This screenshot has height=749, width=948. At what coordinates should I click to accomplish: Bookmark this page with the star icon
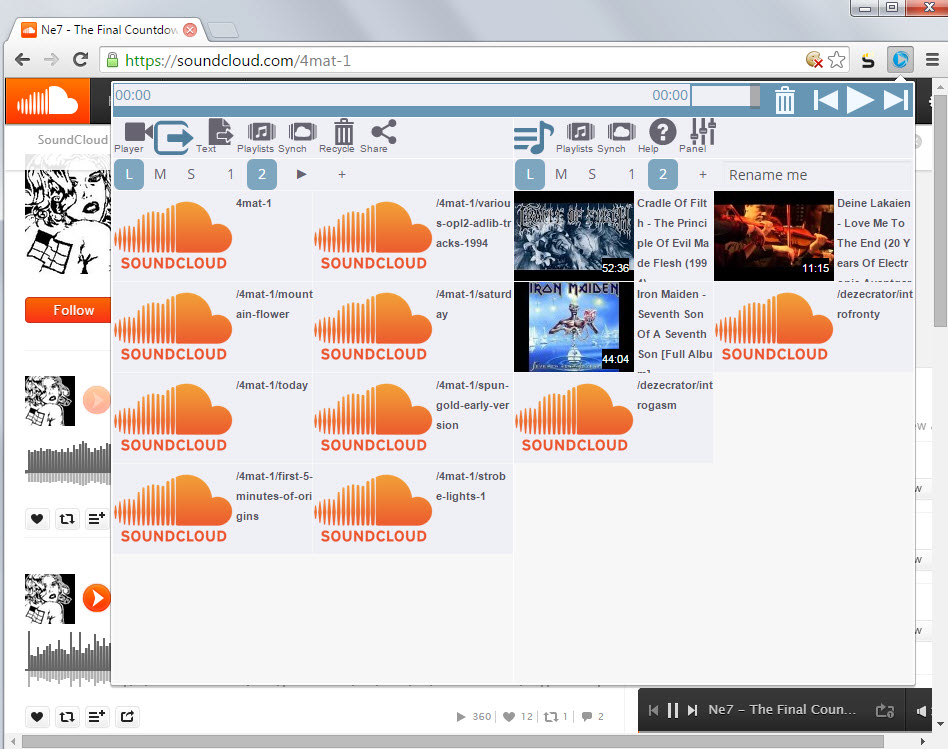[837, 60]
